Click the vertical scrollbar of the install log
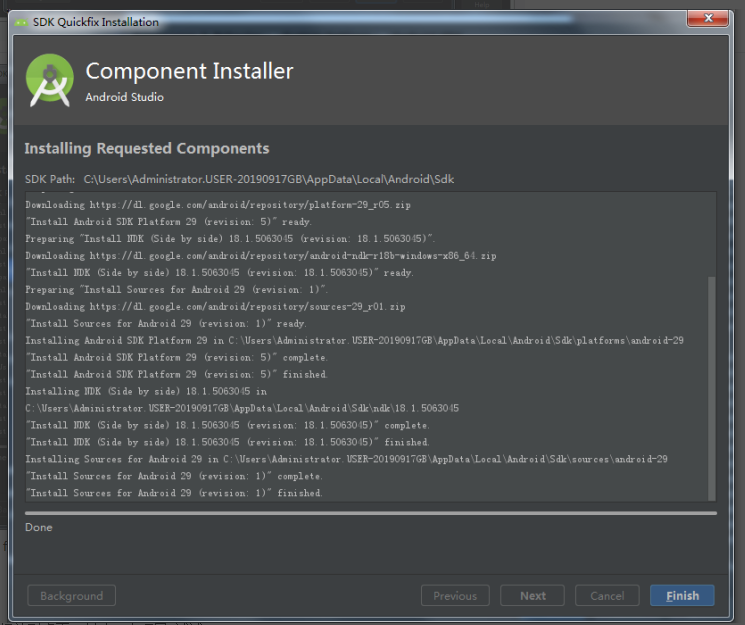This screenshot has width=745, height=625. (711, 387)
